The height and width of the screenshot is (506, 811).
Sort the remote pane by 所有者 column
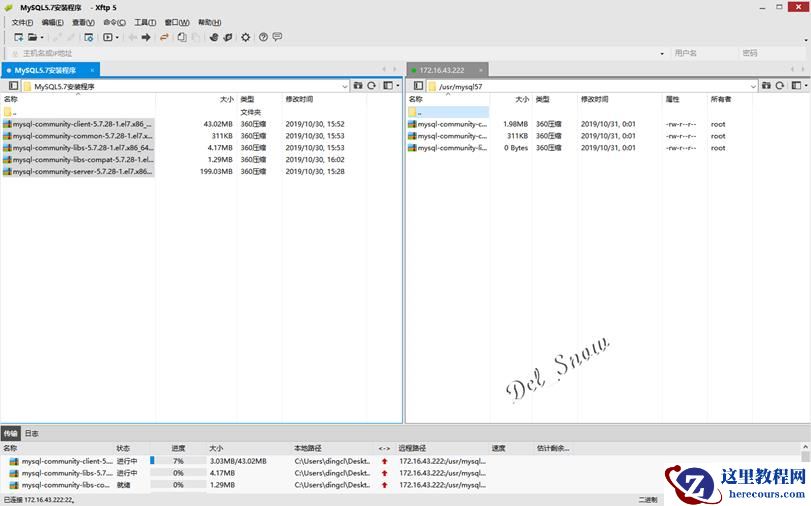(x=720, y=99)
